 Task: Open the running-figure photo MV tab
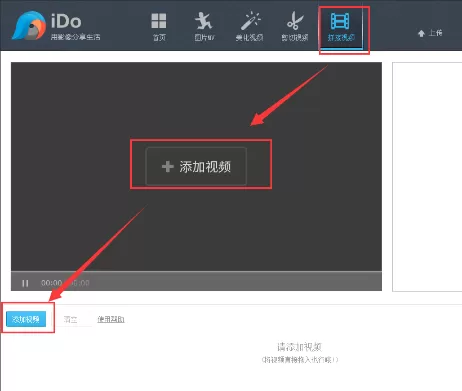204,27
